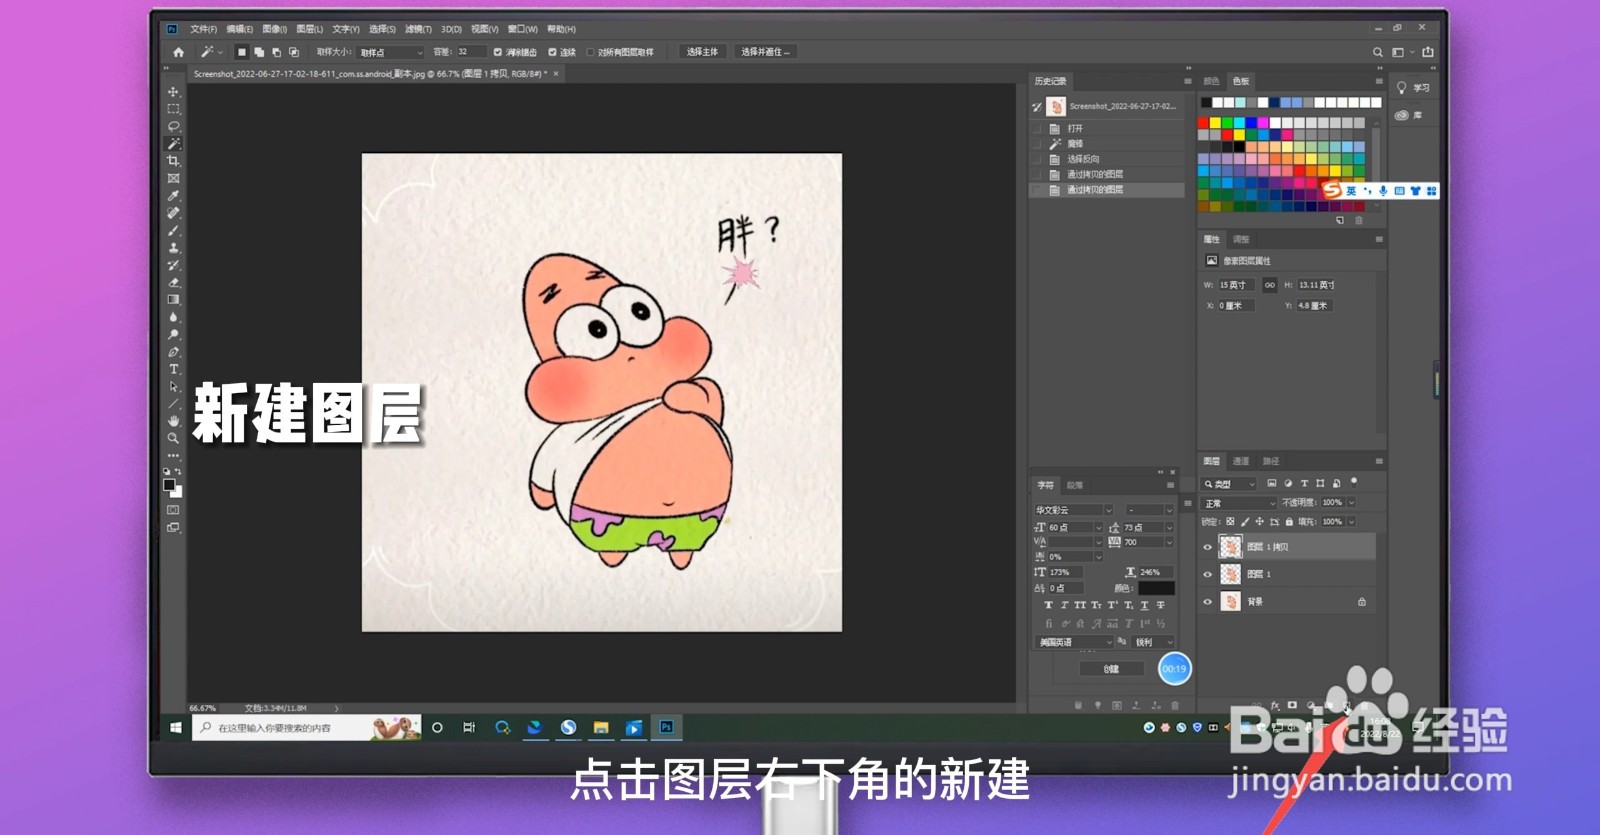The image size is (1600, 835).
Task: Hide the 图层 1 layer
Action: point(1207,574)
